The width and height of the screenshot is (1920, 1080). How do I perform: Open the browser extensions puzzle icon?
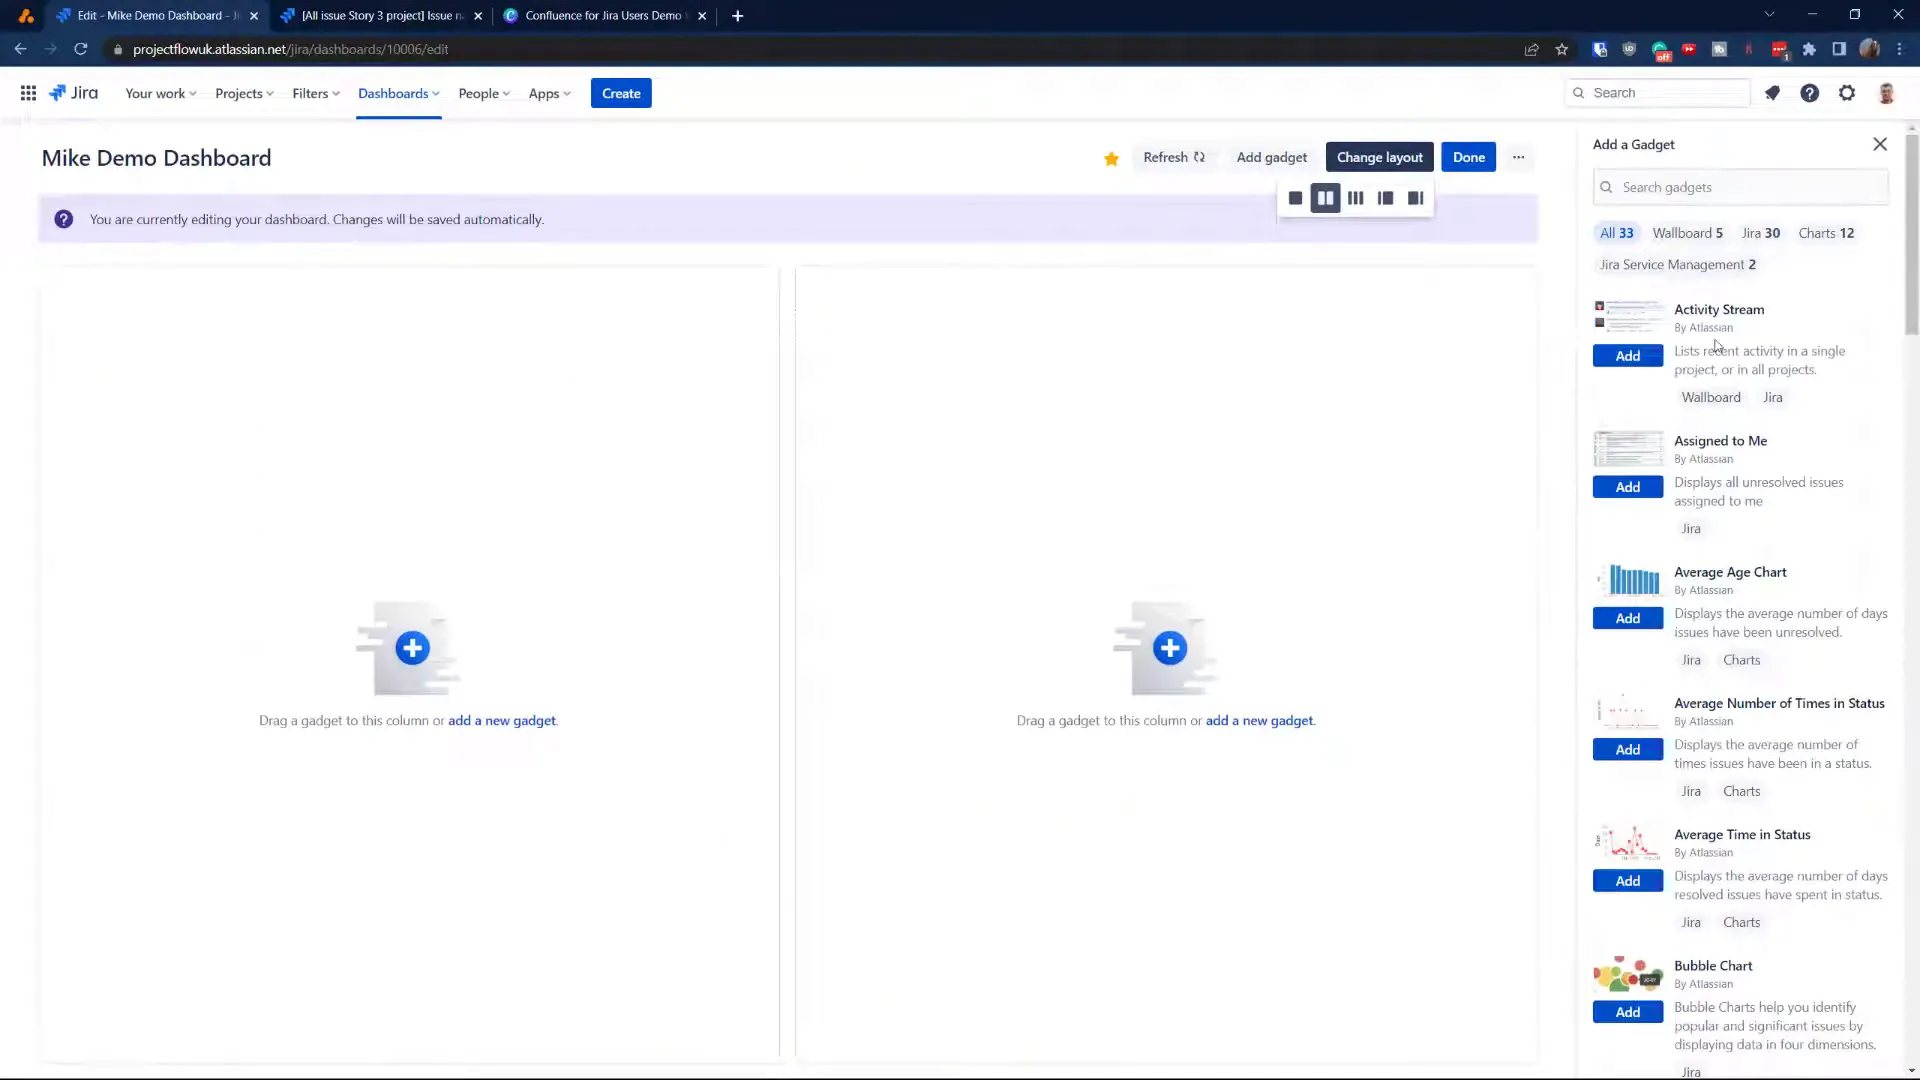(x=1809, y=49)
